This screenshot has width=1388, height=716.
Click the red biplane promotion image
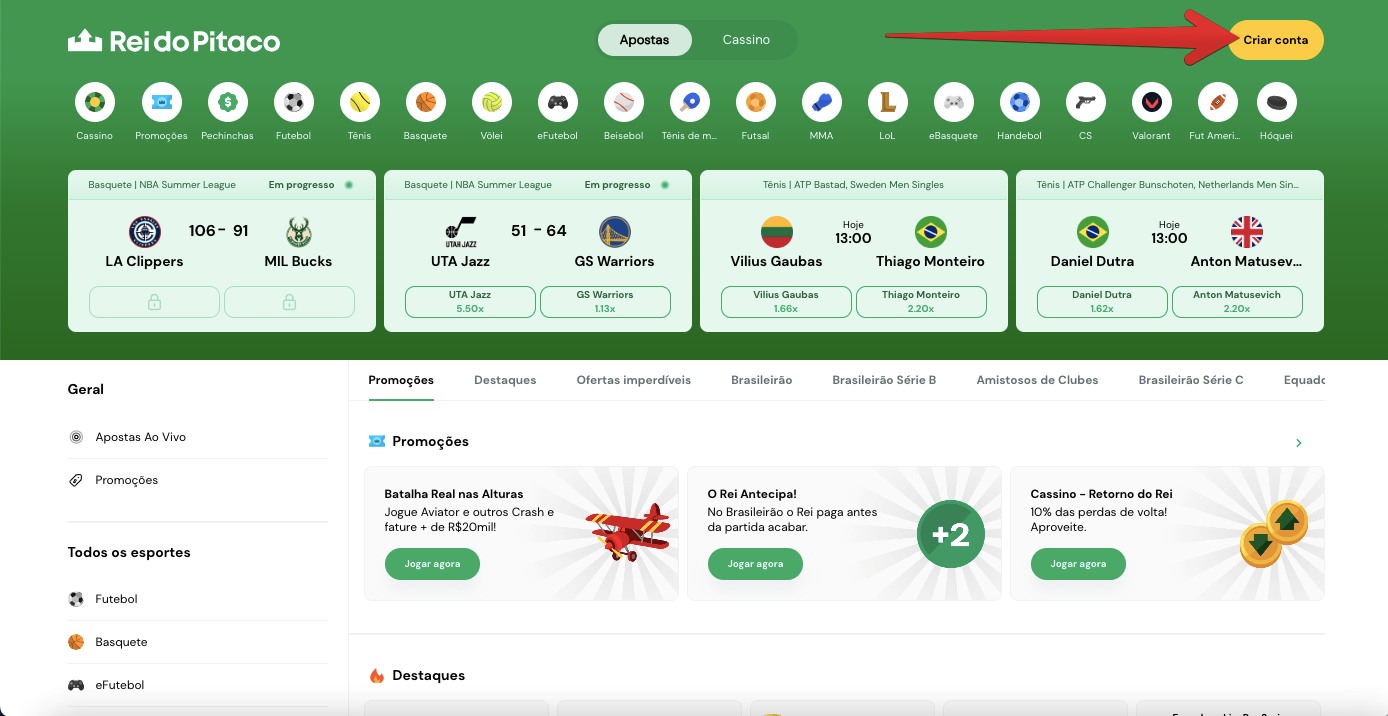[x=626, y=531]
